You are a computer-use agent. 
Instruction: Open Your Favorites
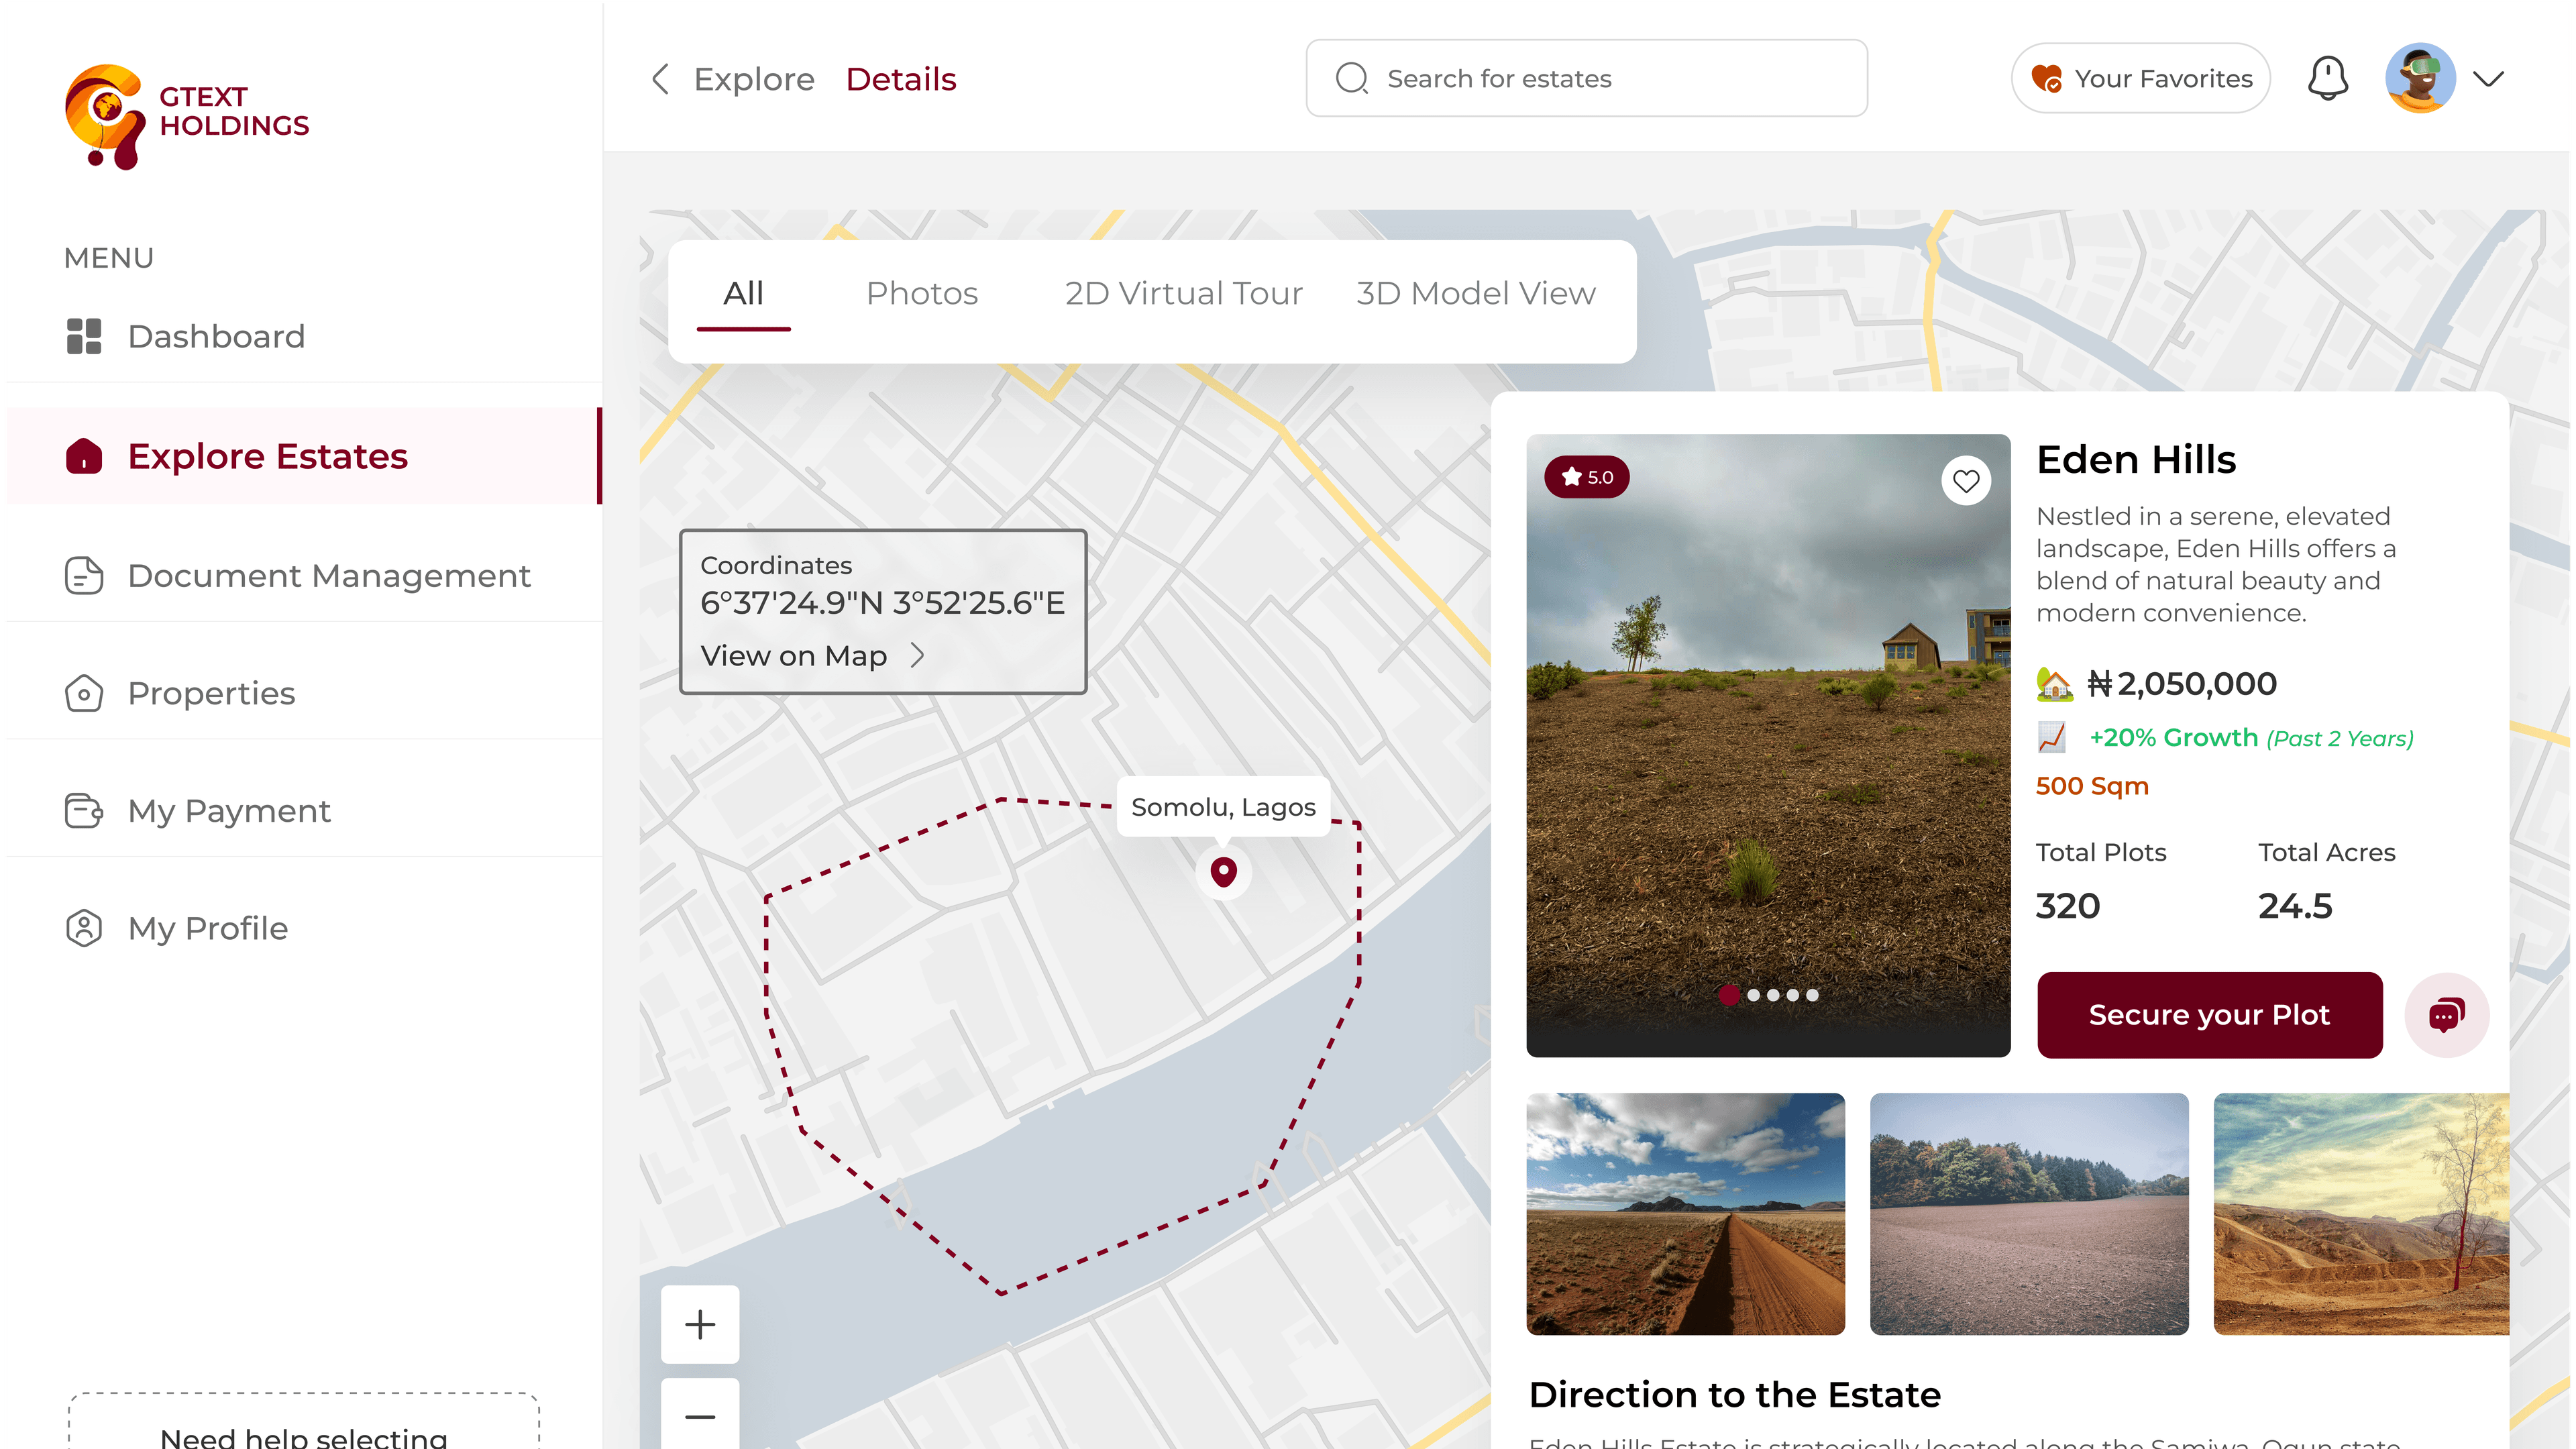pyautogui.click(x=2141, y=78)
